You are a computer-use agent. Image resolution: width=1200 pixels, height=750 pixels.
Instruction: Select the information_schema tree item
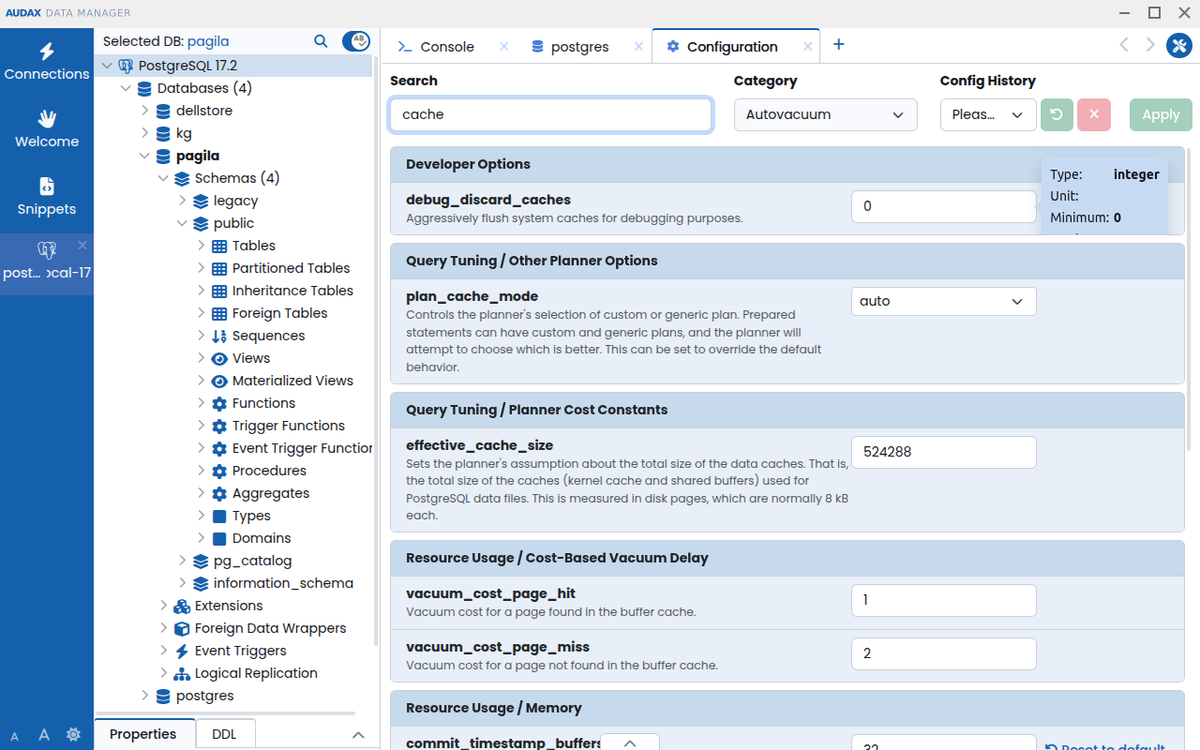284,583
